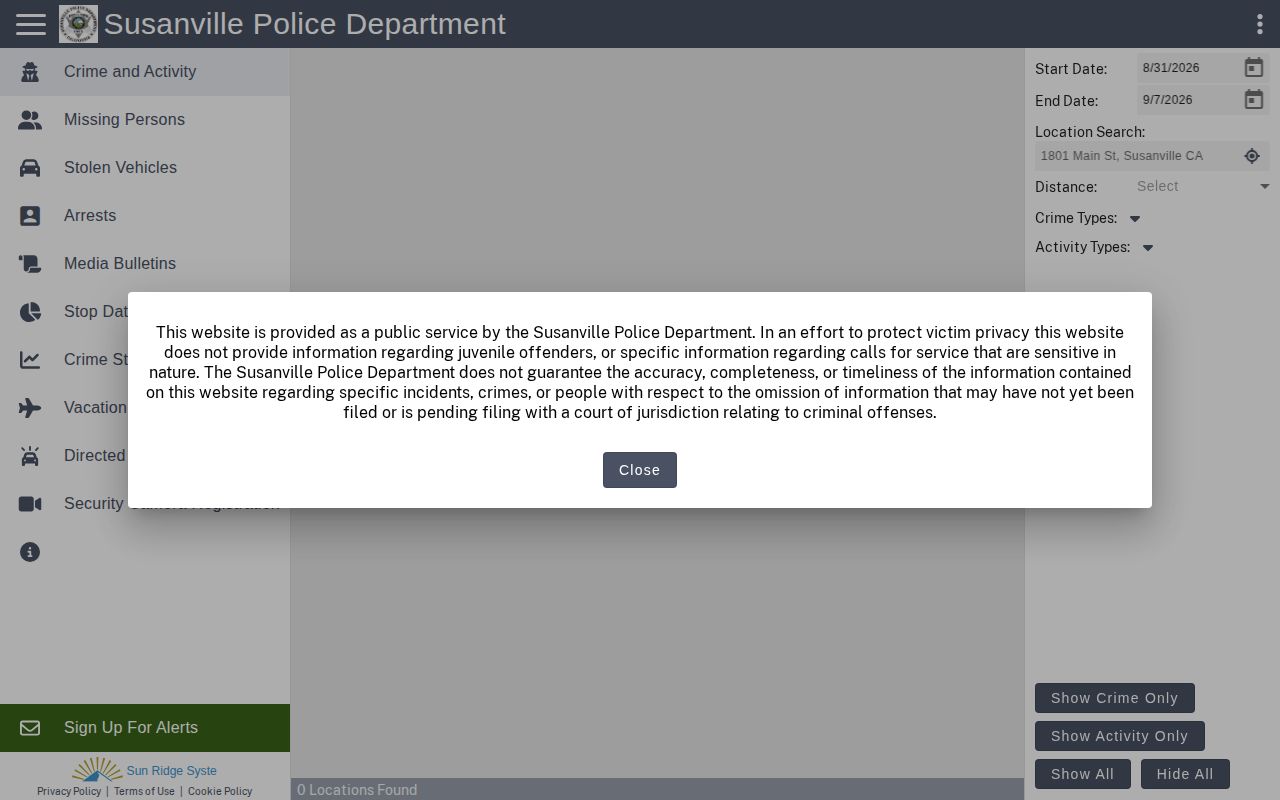Click the Missing Persons people icon
This screenshot has width=1280, height=800.
(30, 120)
